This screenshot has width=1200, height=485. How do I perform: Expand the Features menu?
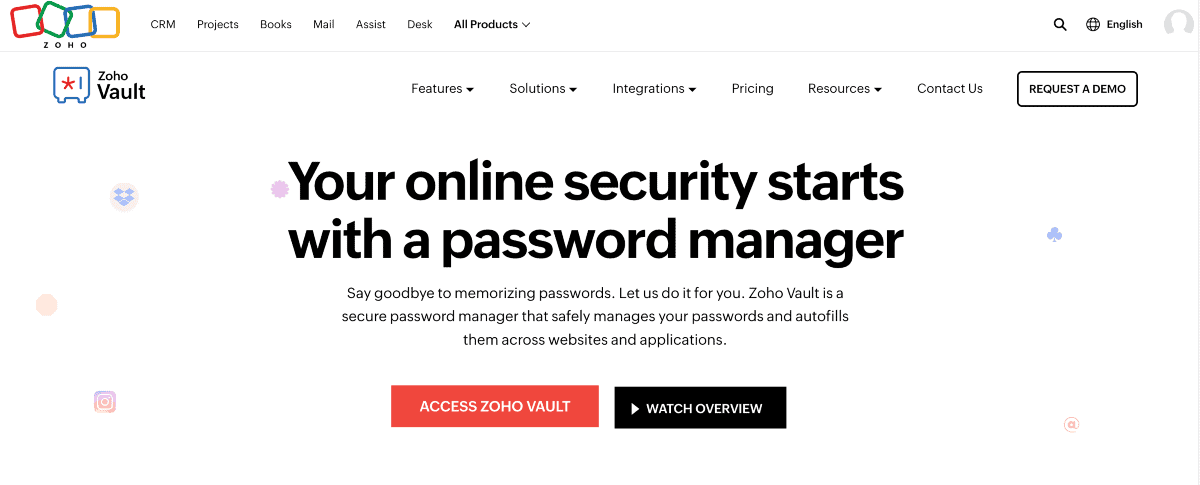click(x=442, y=89)
